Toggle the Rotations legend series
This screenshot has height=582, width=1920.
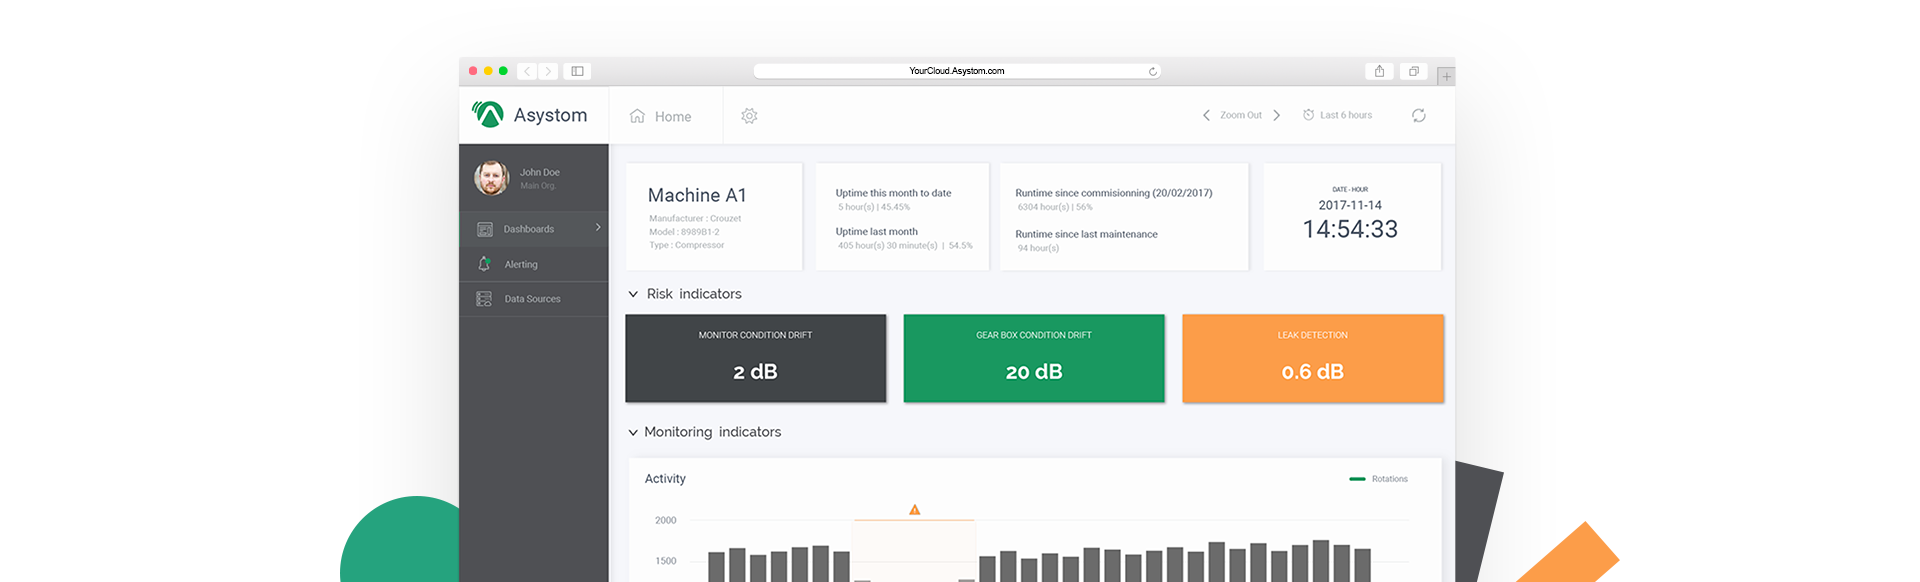[1378, 479]
